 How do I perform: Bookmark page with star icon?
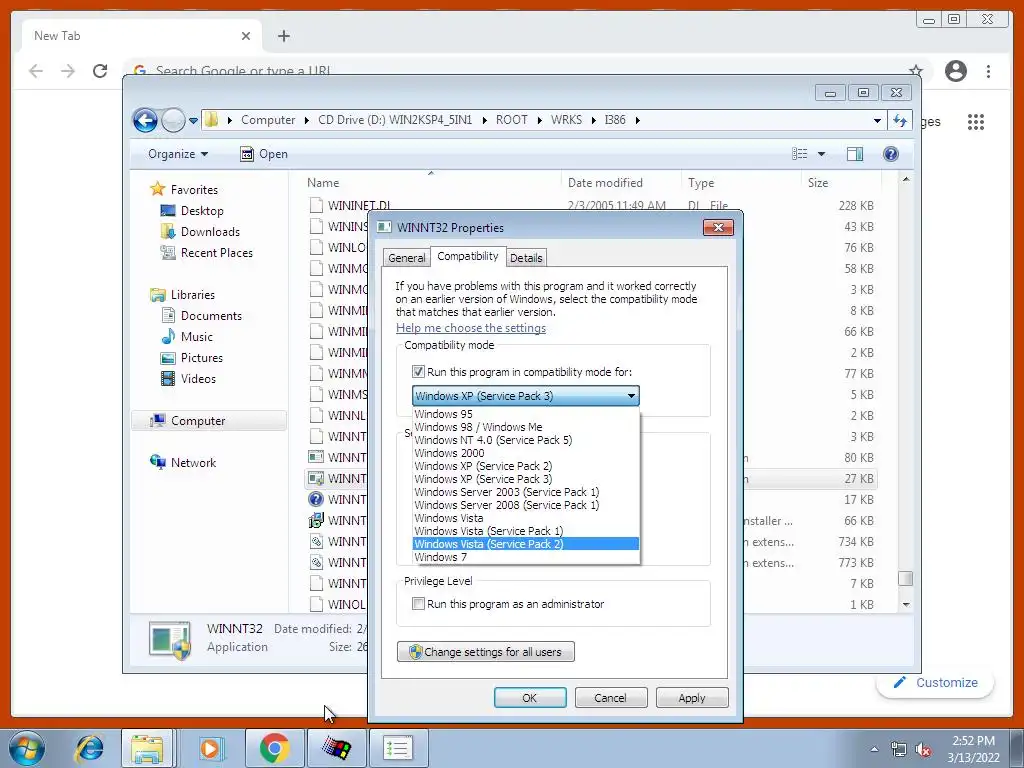[916, 69]
